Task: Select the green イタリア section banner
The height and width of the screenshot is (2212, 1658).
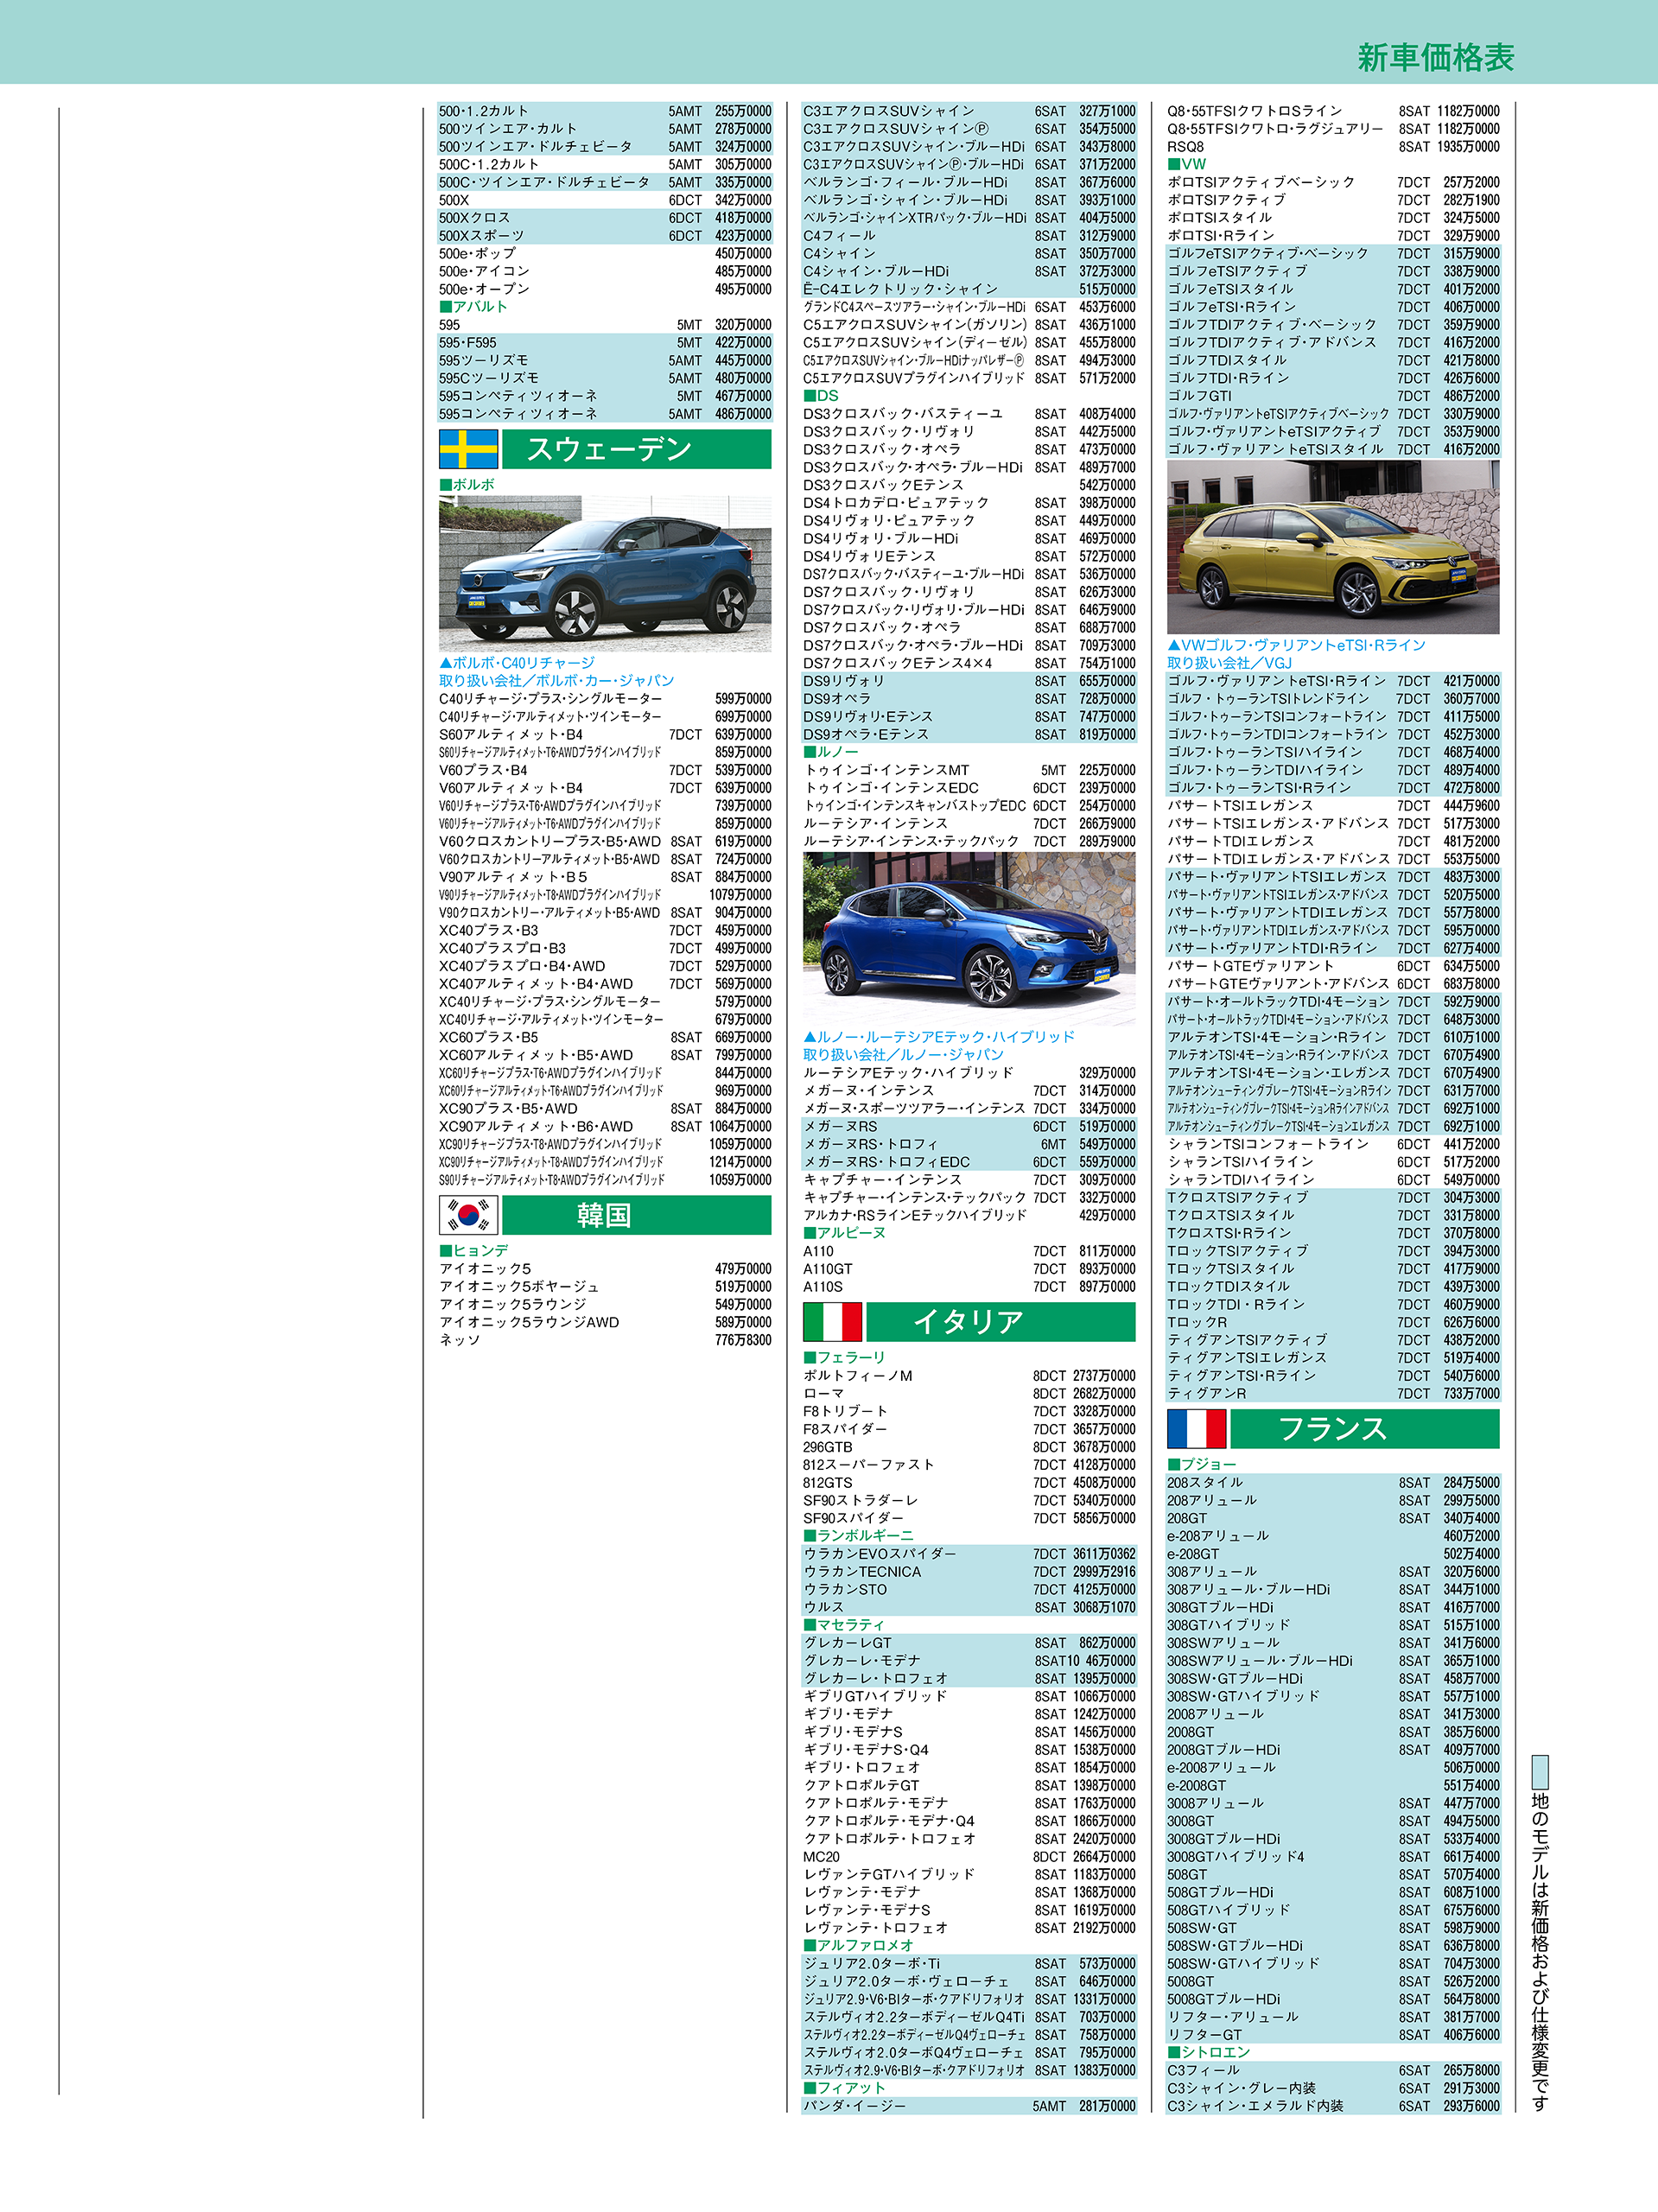Action: click(x=1000, y=1321)
